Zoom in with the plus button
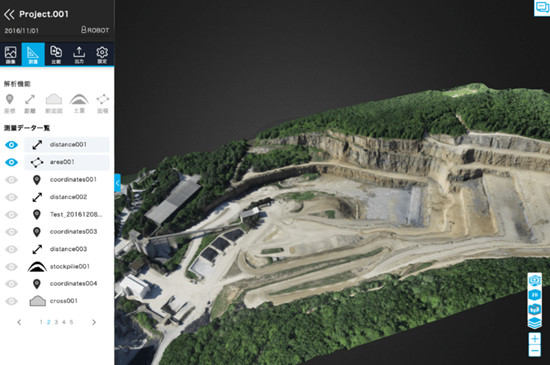Viewport: 550px width, 365px height. 535,339
